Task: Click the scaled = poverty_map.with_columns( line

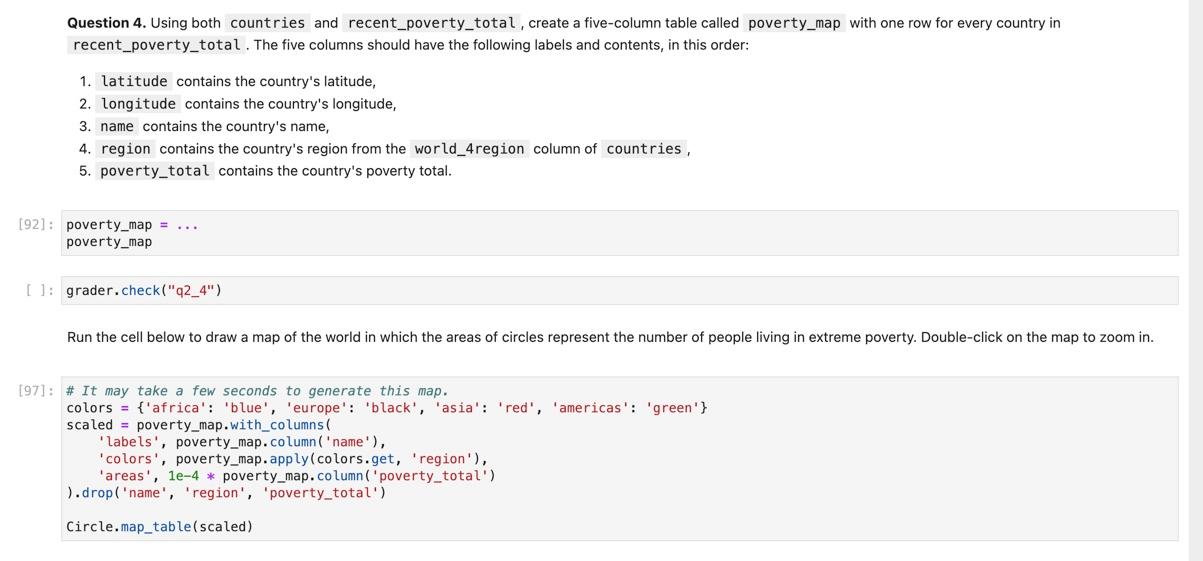Action: pyautogui.click(x=199, y=425)
